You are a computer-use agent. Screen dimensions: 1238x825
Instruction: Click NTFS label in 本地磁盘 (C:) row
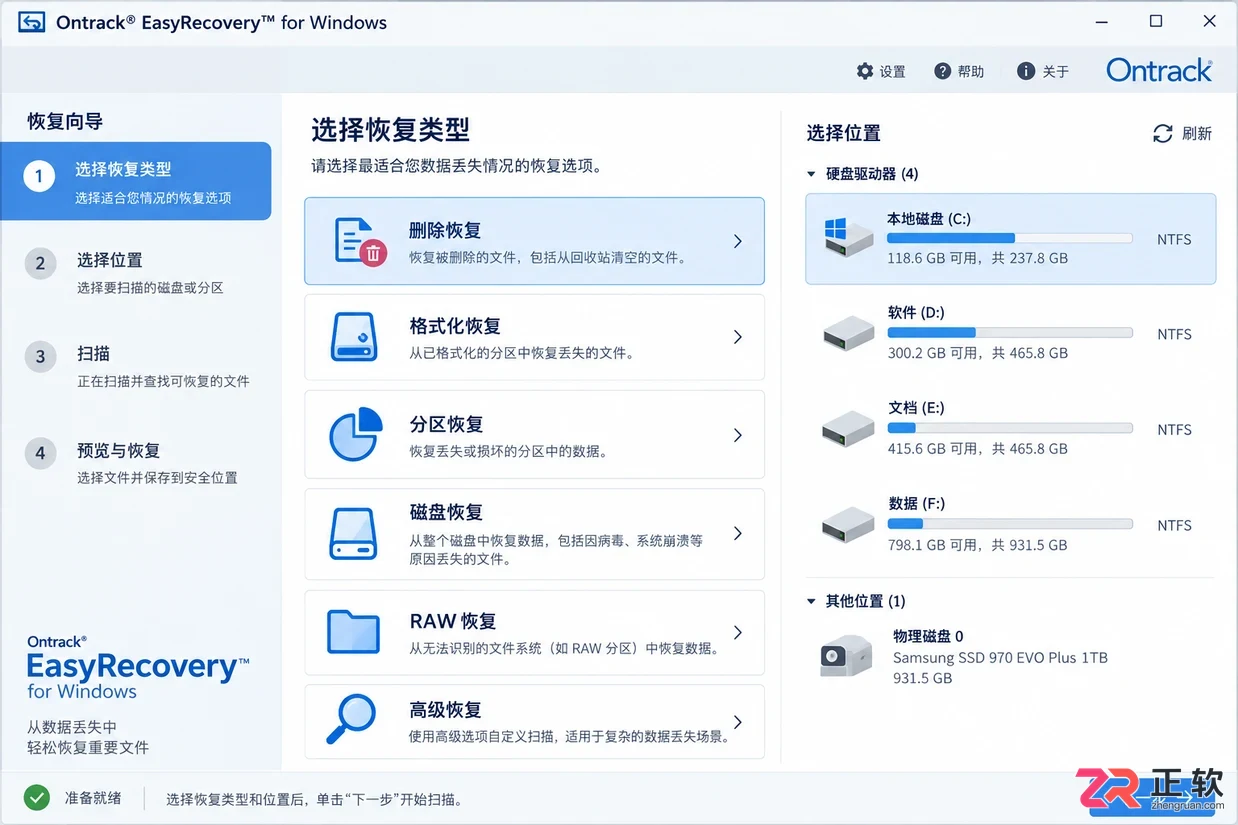[1174, 239]
